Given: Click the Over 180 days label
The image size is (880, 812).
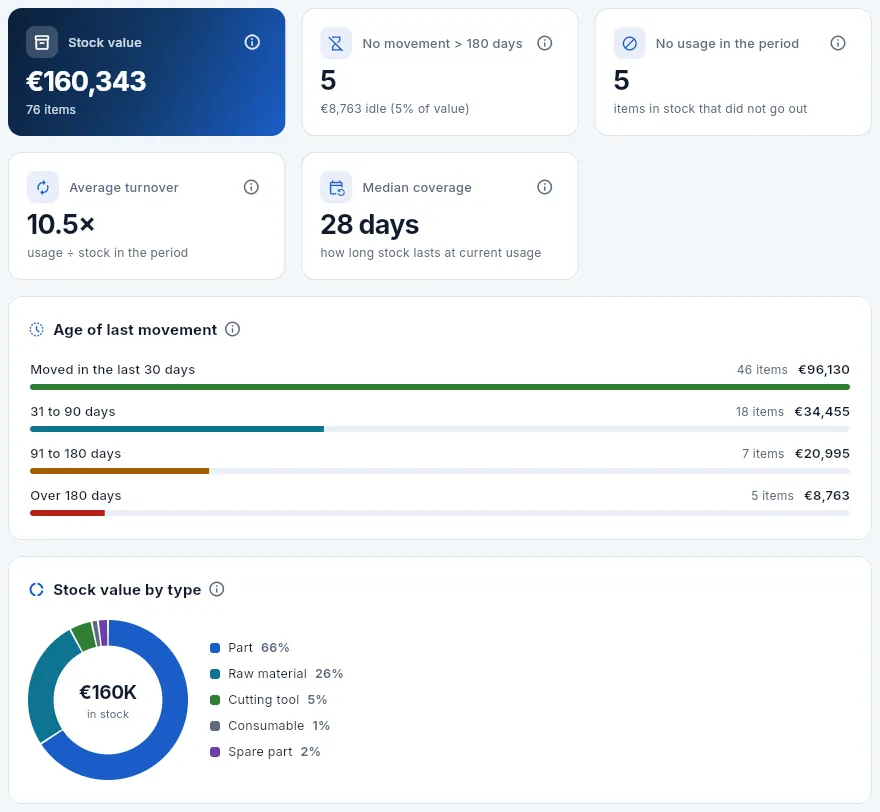Looking at the screenshot, I should pyautogui.click(x=76, y=496).
